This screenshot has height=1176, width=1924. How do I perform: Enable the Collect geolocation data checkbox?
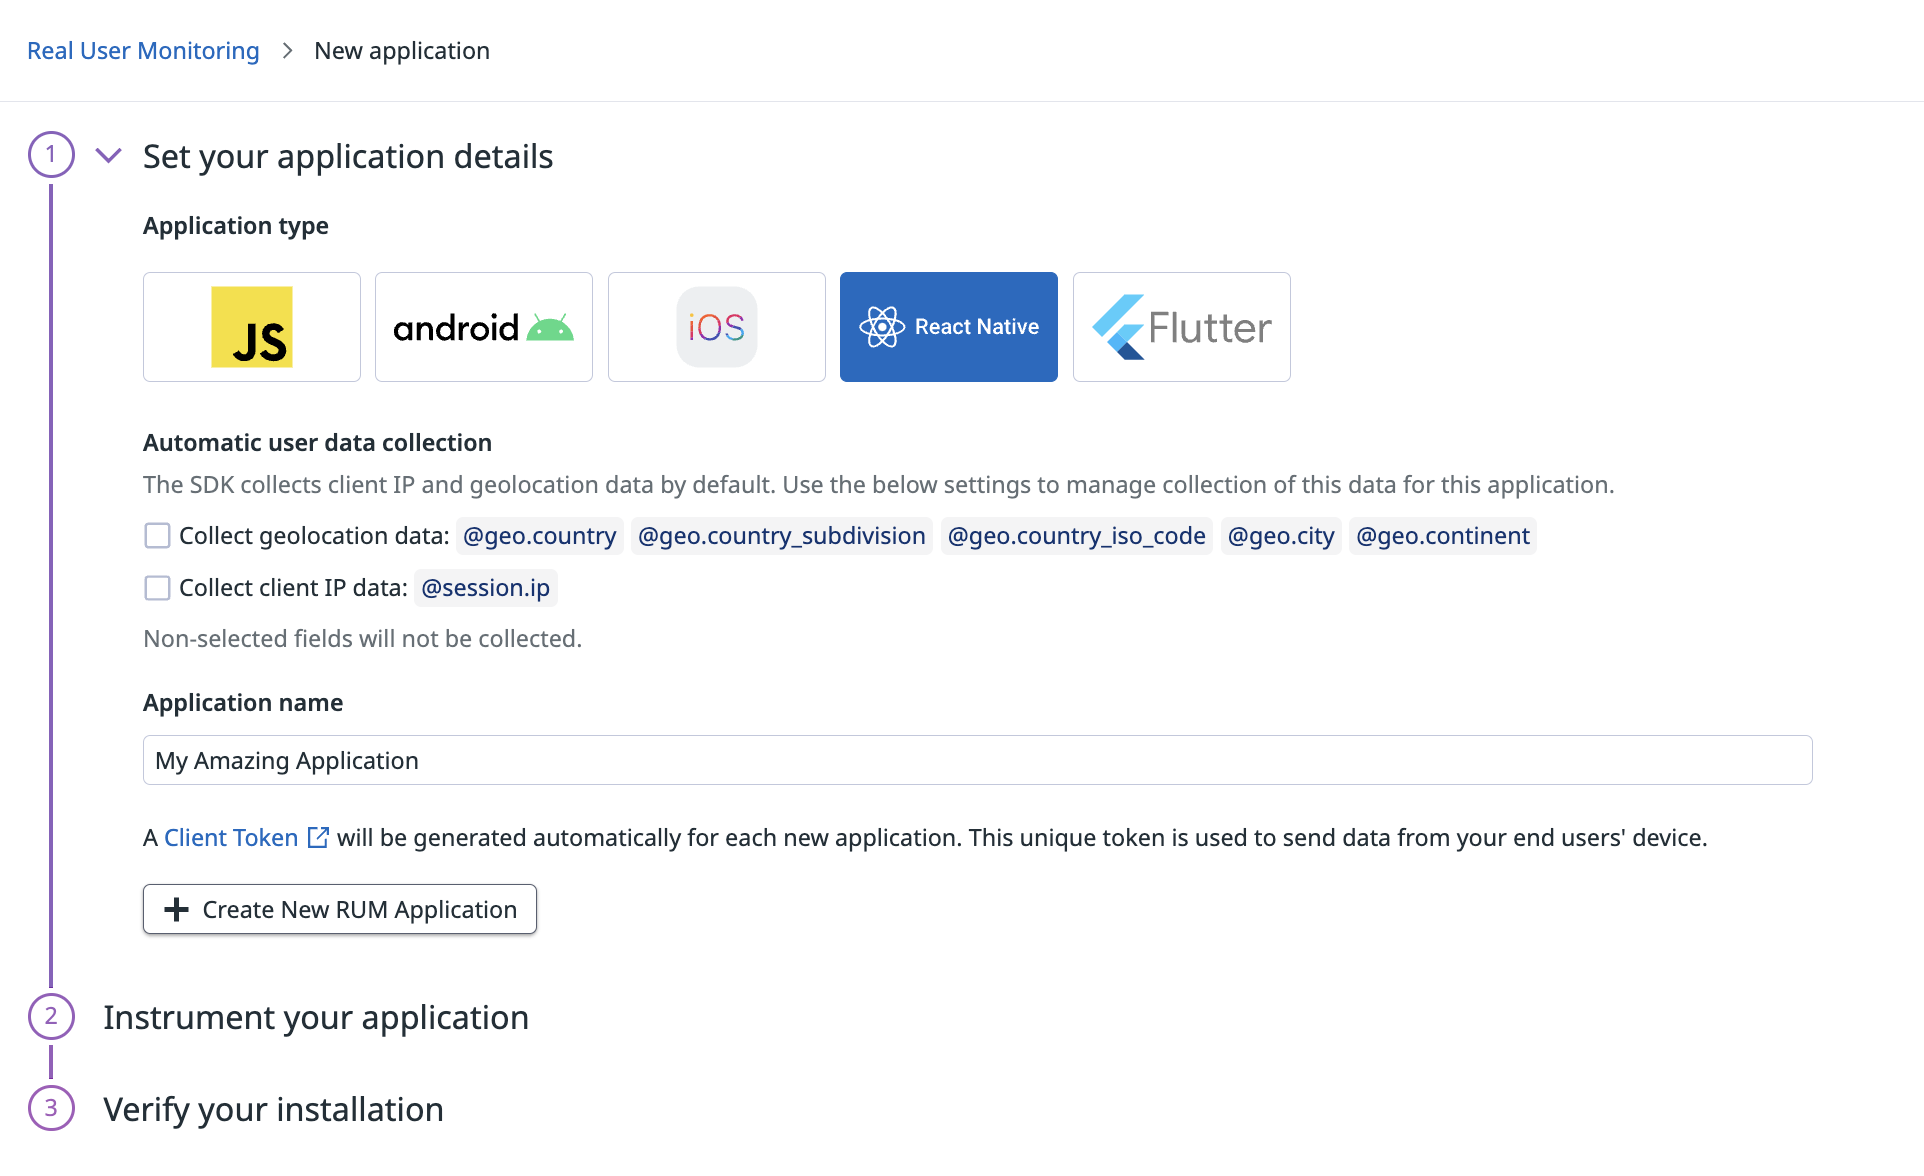(157, 536)
